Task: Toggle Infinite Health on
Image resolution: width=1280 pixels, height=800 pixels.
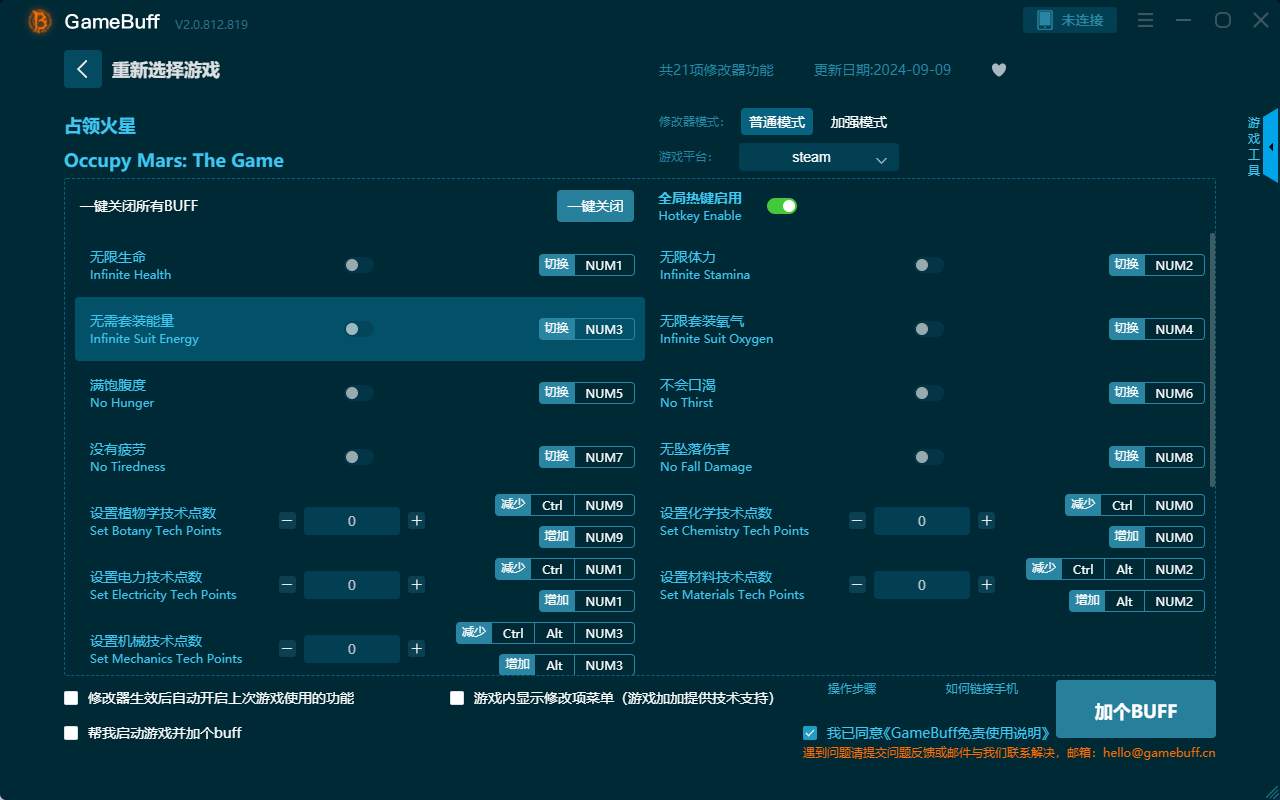Action: click(x=359, y=265)
